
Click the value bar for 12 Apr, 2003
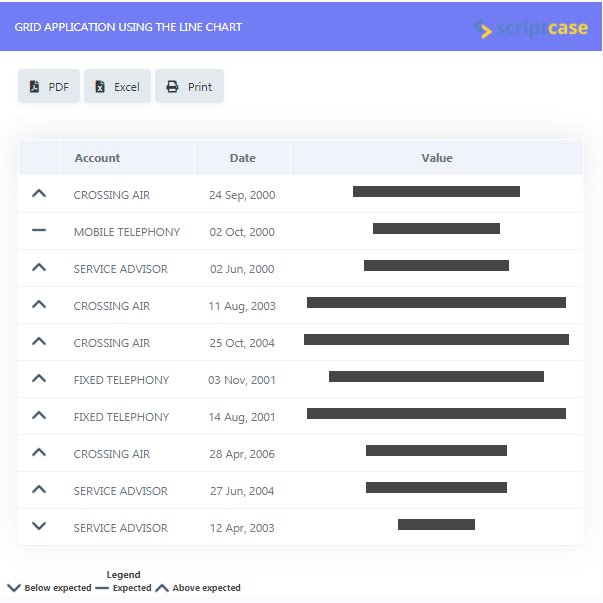(x=436, y=525)
